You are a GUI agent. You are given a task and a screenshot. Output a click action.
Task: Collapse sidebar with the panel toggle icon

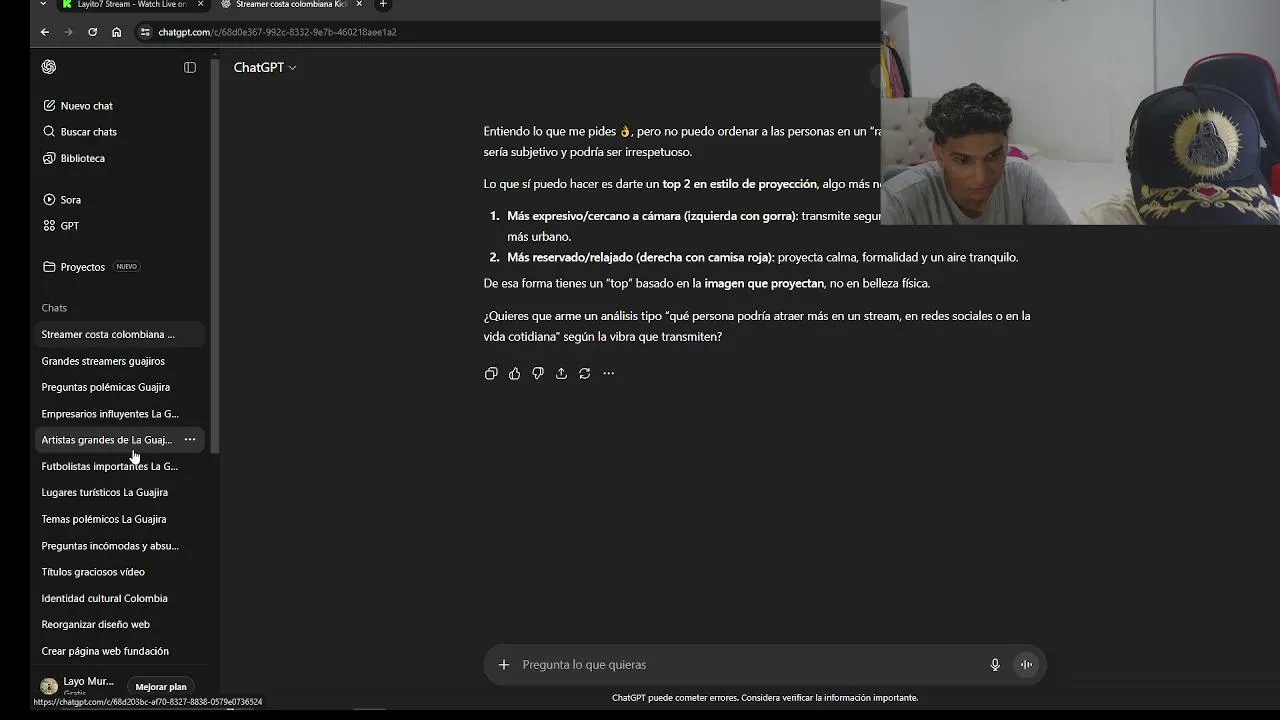190,67
